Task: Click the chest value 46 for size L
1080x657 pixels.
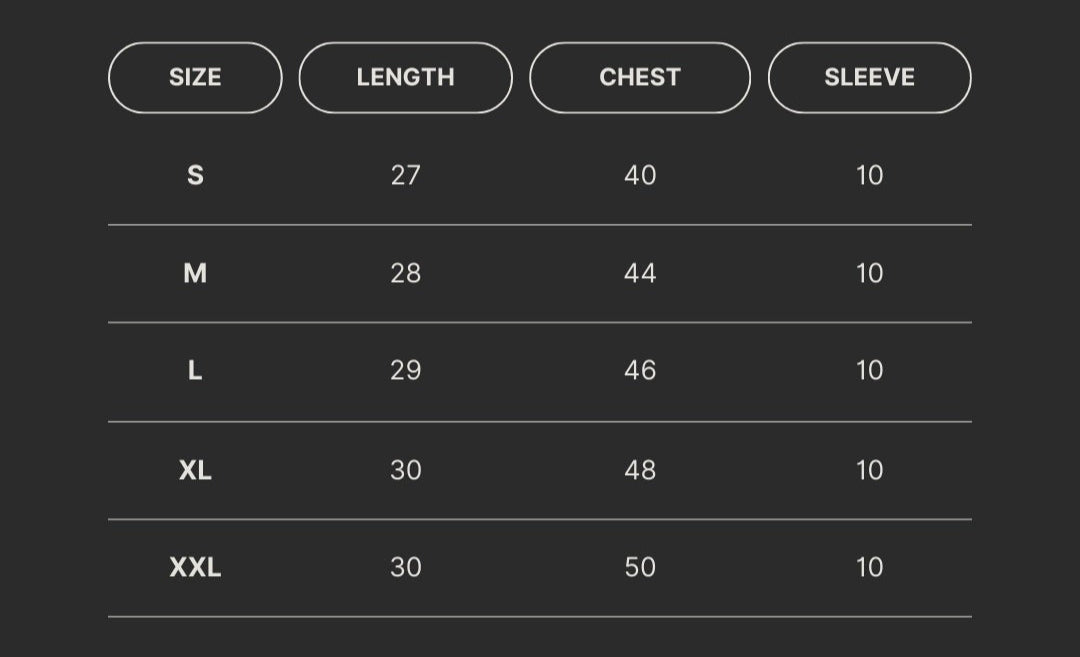Action: [x=640, y=371]
